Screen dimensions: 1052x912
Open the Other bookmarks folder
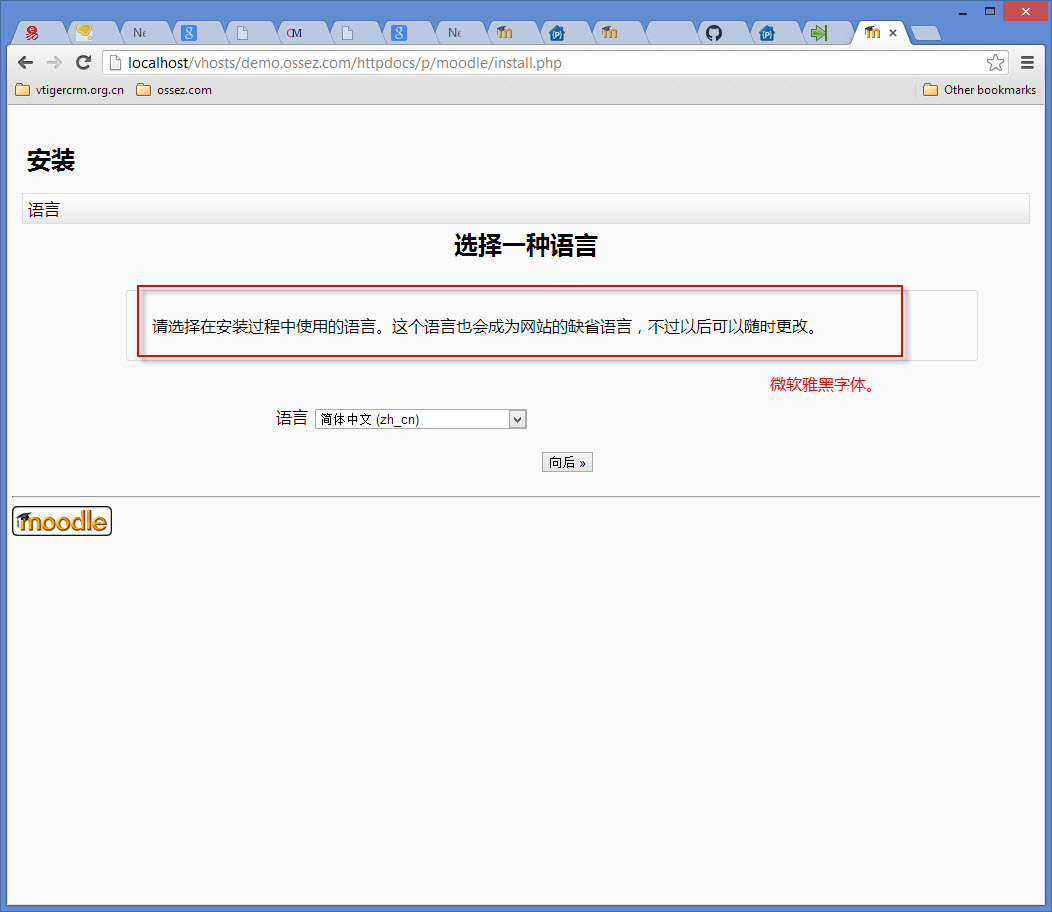coord(979,90)
